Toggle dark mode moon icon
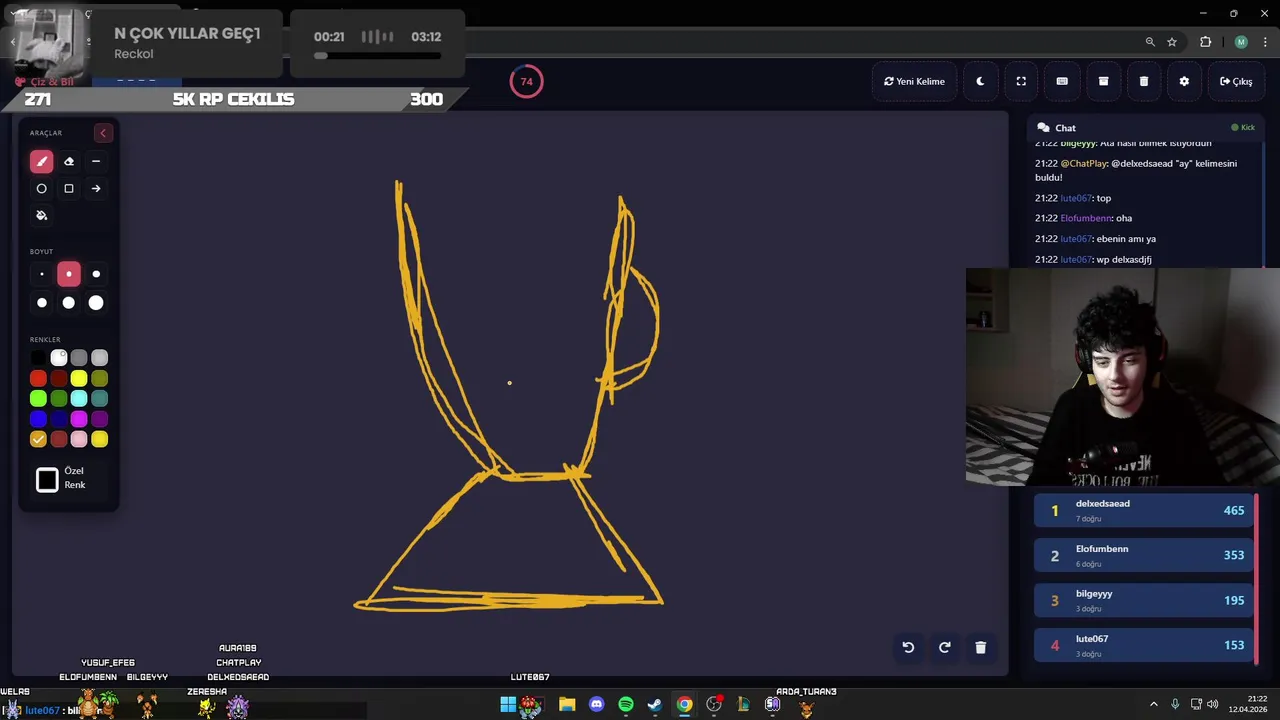This screenshot has height=720, width=1280. coord(980,81)
